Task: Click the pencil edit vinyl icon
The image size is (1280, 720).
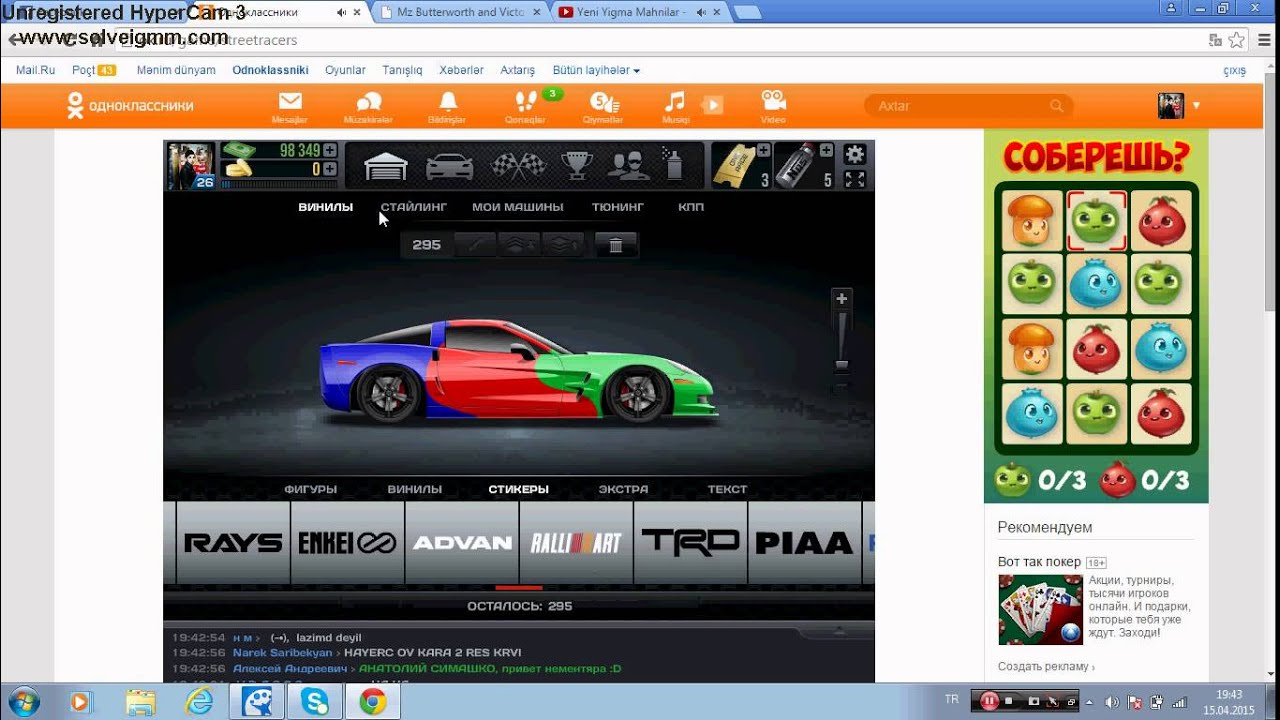Action: [475, 245]
